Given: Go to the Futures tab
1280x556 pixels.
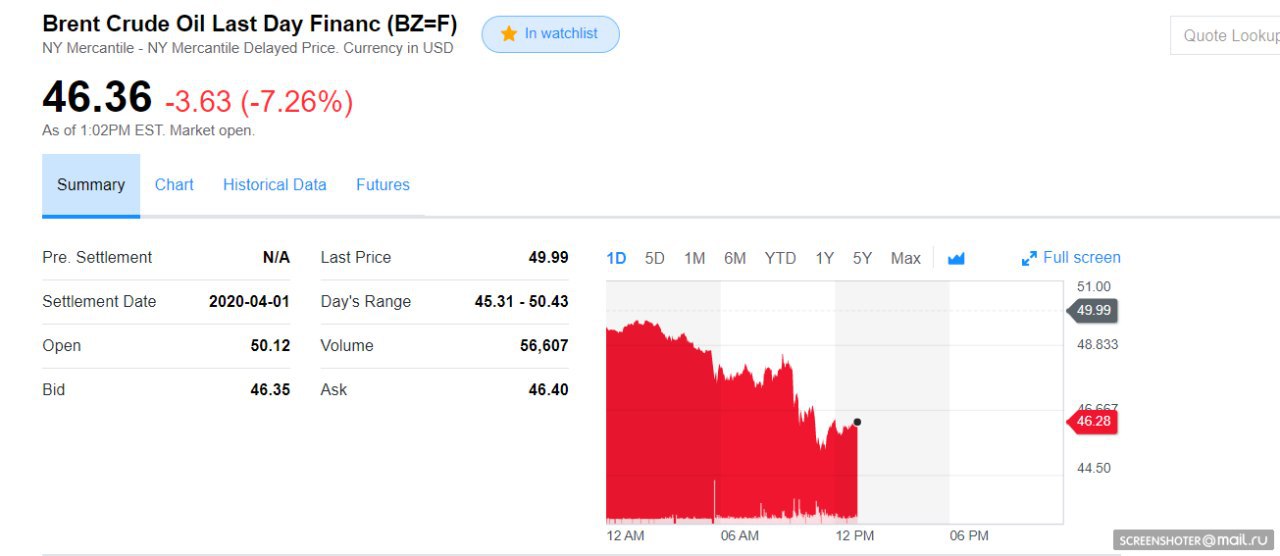Looking at the screenshot, I should pos(383,185).
